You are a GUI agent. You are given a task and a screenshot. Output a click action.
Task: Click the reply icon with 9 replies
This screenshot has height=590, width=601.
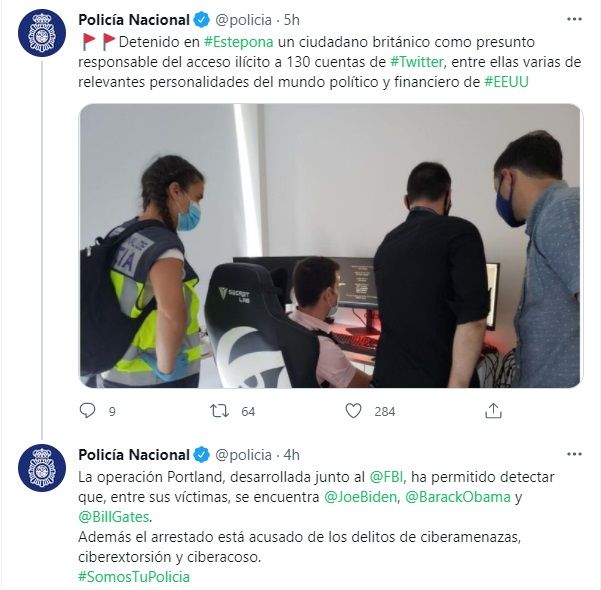[x=87, y=411]
